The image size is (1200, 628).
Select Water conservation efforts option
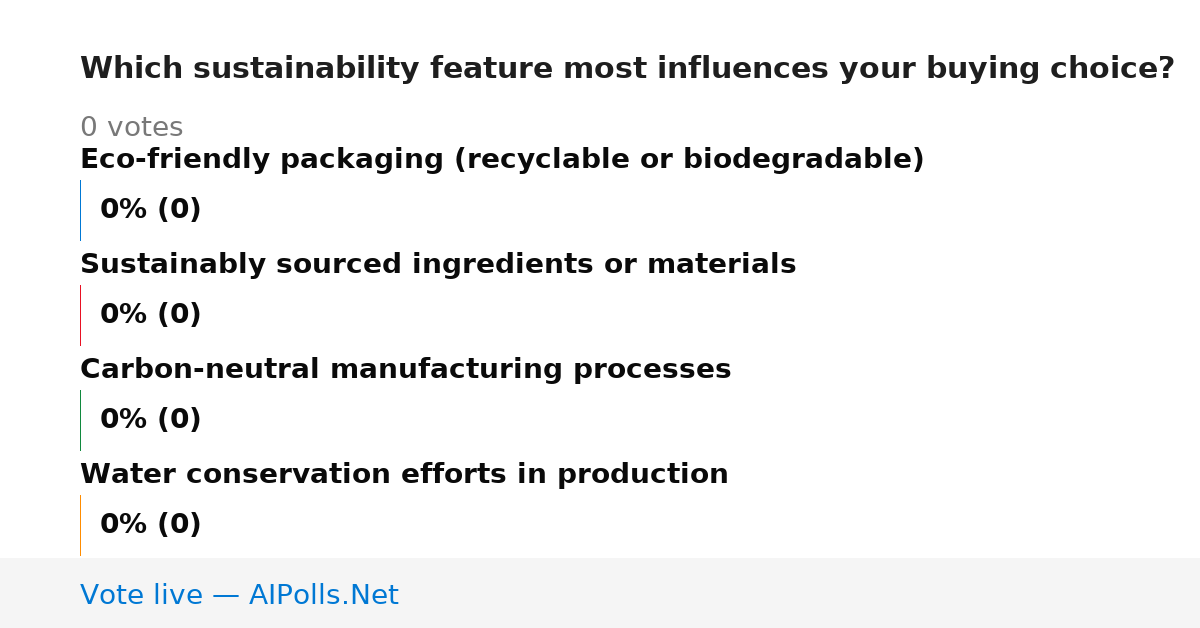pos(404,475)
